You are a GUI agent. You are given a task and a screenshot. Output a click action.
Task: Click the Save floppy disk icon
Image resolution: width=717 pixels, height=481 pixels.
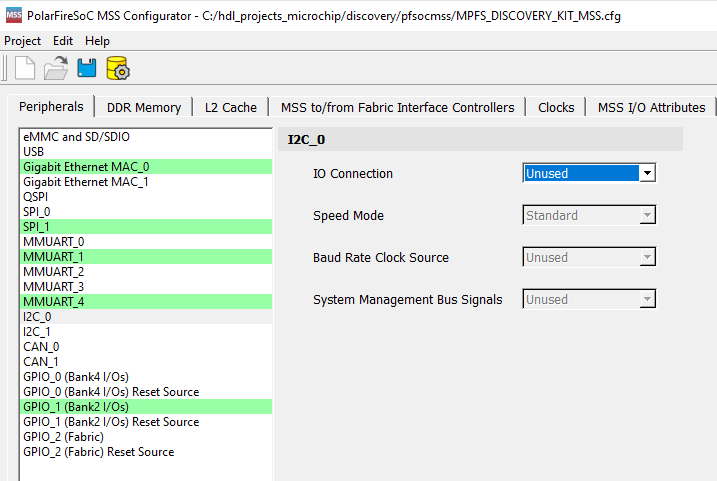pos(87,69)
